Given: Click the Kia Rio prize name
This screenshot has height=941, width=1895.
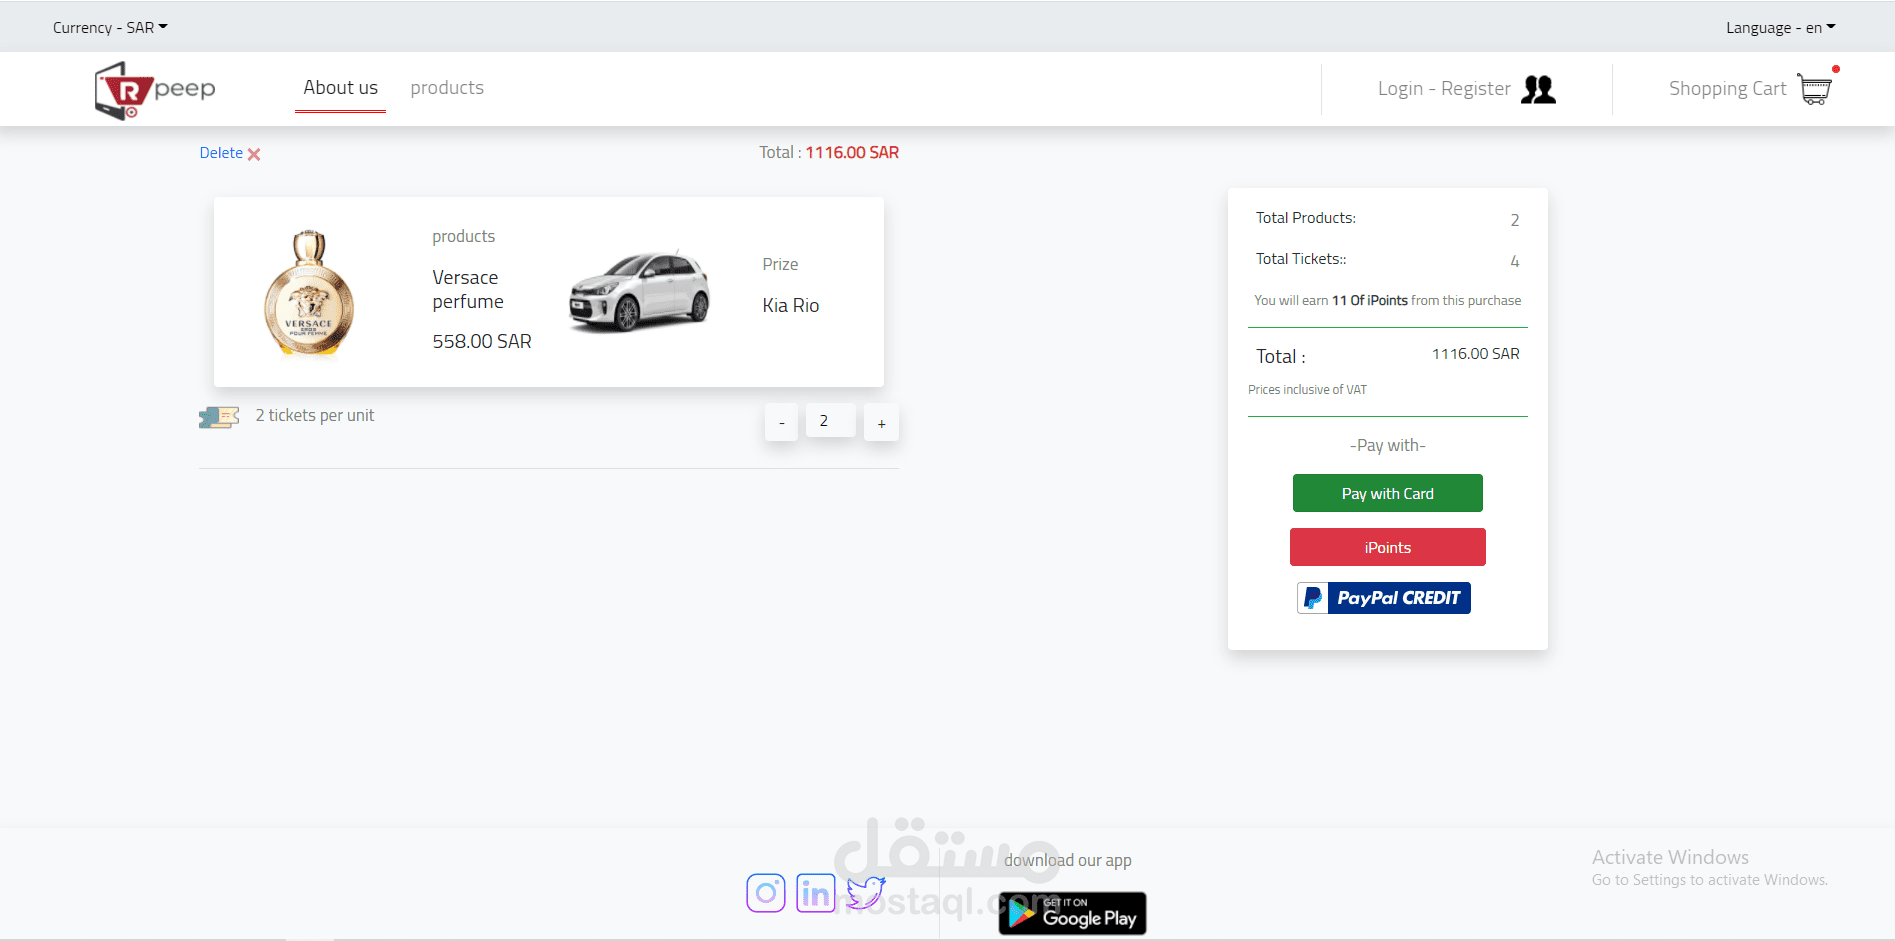Looking at the screenshot, I should tap(791, 306).
